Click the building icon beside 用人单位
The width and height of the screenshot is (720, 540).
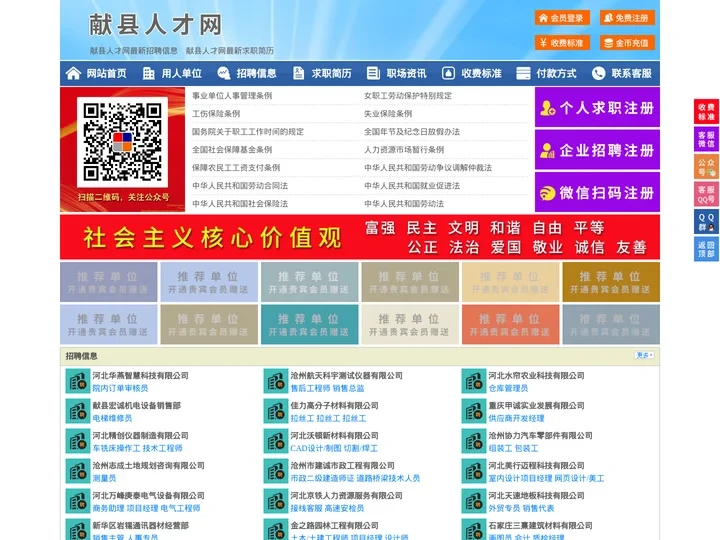click(x=148, y=73)
